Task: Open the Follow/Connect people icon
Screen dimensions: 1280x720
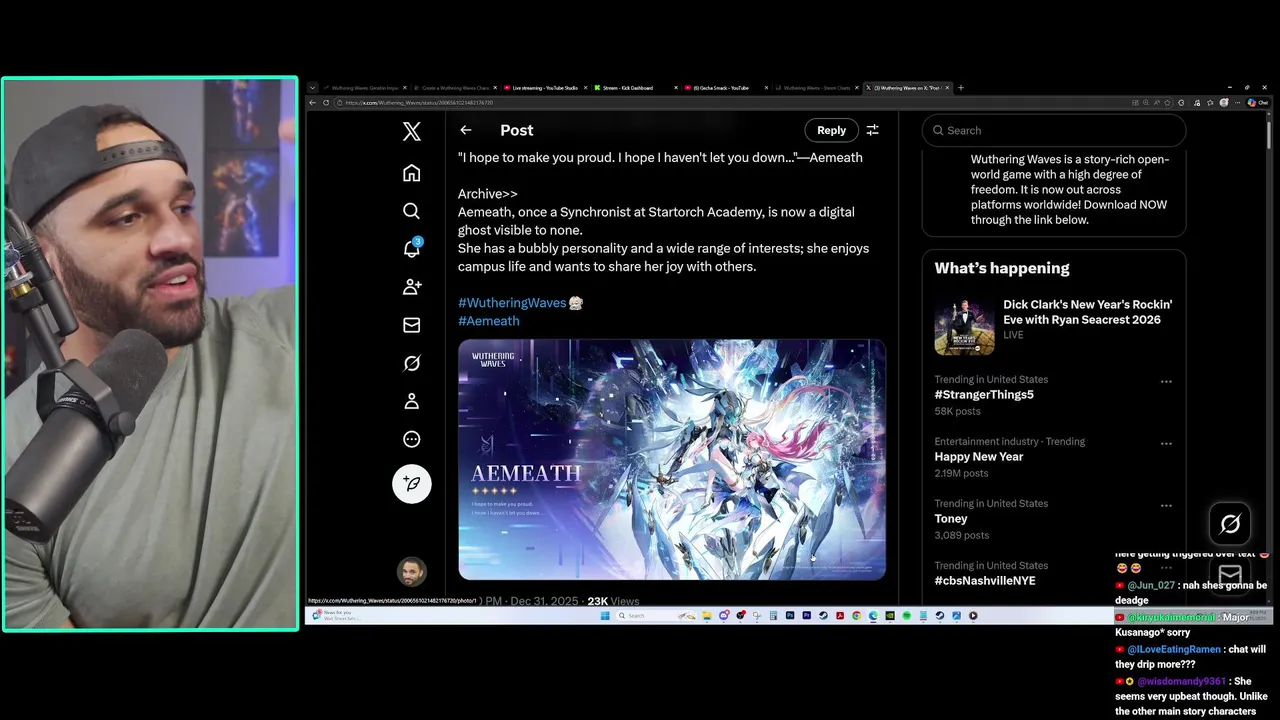Action: point(411,287)
